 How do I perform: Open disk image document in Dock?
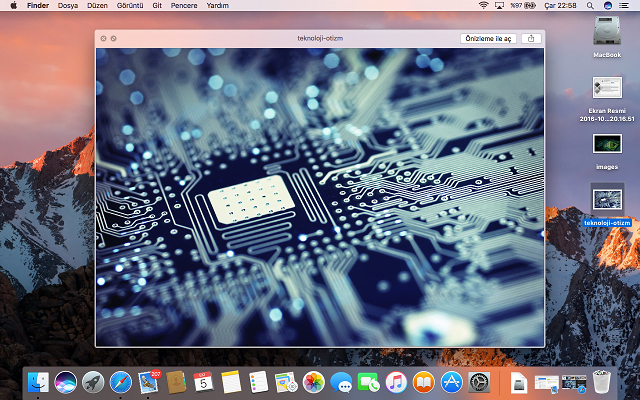(x=519, y=383)
